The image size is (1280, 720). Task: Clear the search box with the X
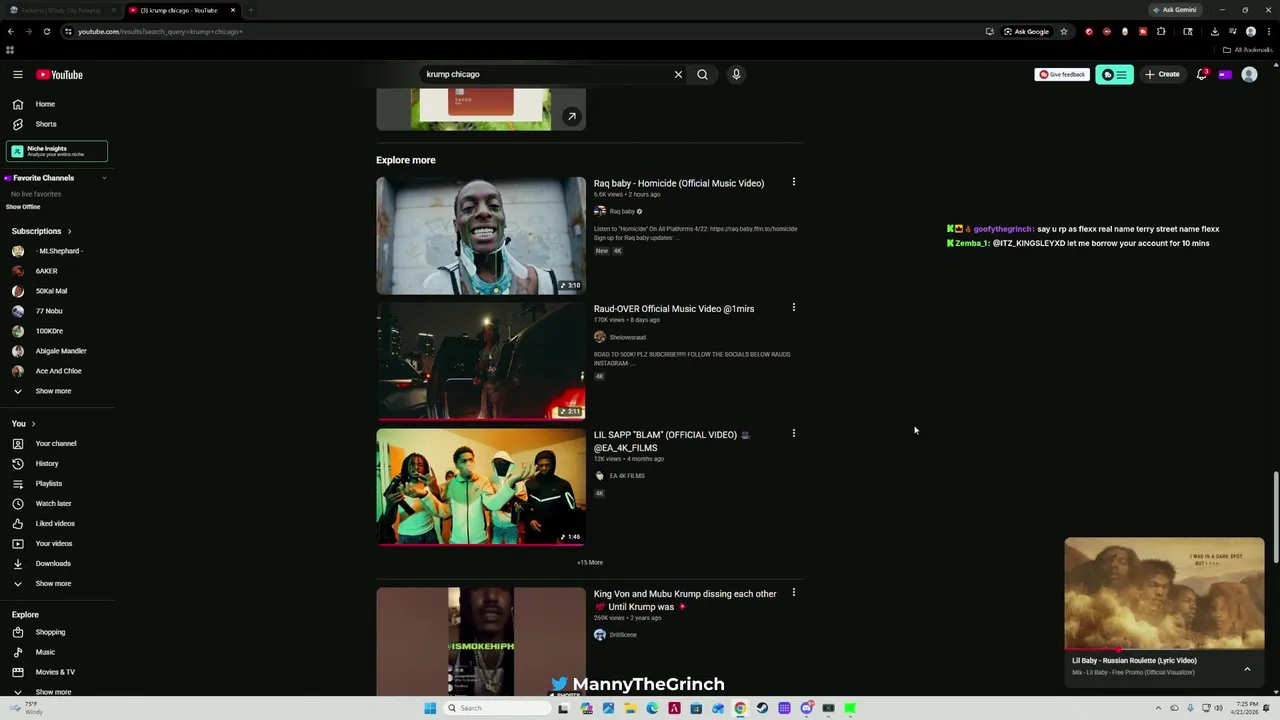[678, 74]
